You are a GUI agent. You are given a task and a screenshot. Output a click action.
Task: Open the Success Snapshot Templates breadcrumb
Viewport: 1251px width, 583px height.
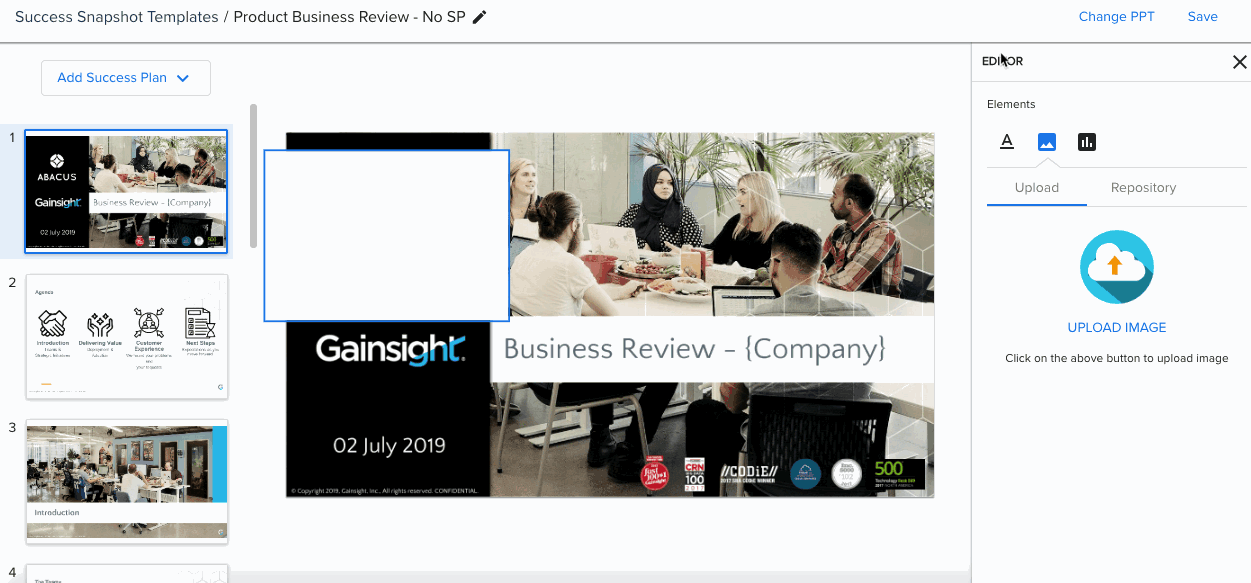point(117,17)
